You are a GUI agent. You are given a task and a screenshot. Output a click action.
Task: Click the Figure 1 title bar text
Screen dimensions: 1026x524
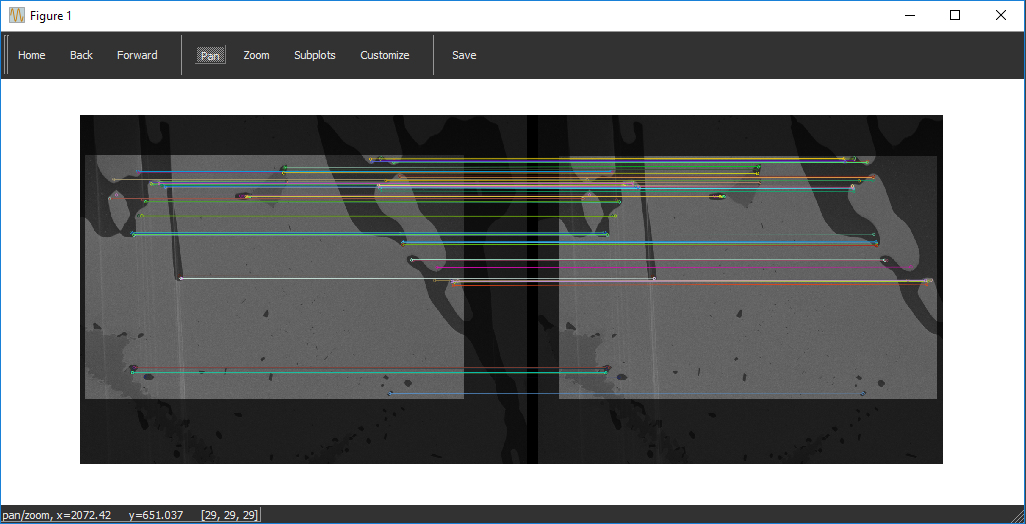tap(51, 16)
